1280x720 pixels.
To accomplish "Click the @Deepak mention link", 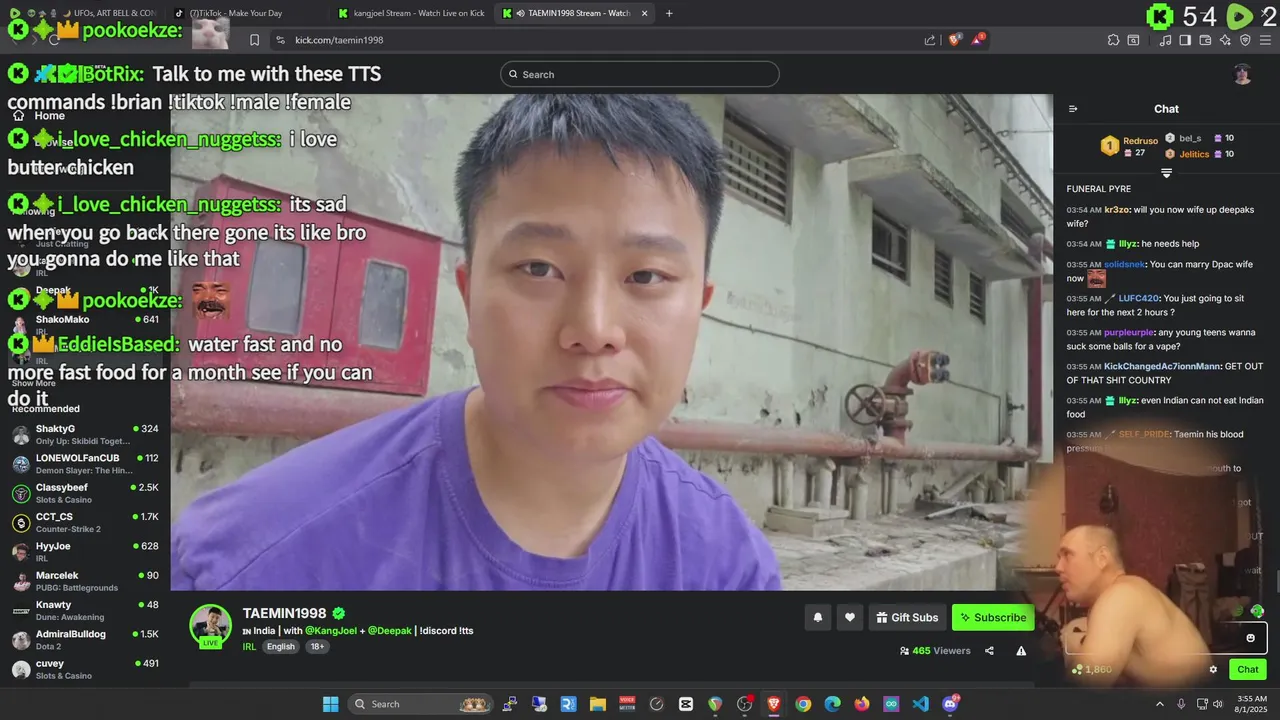I will point(390,631).
